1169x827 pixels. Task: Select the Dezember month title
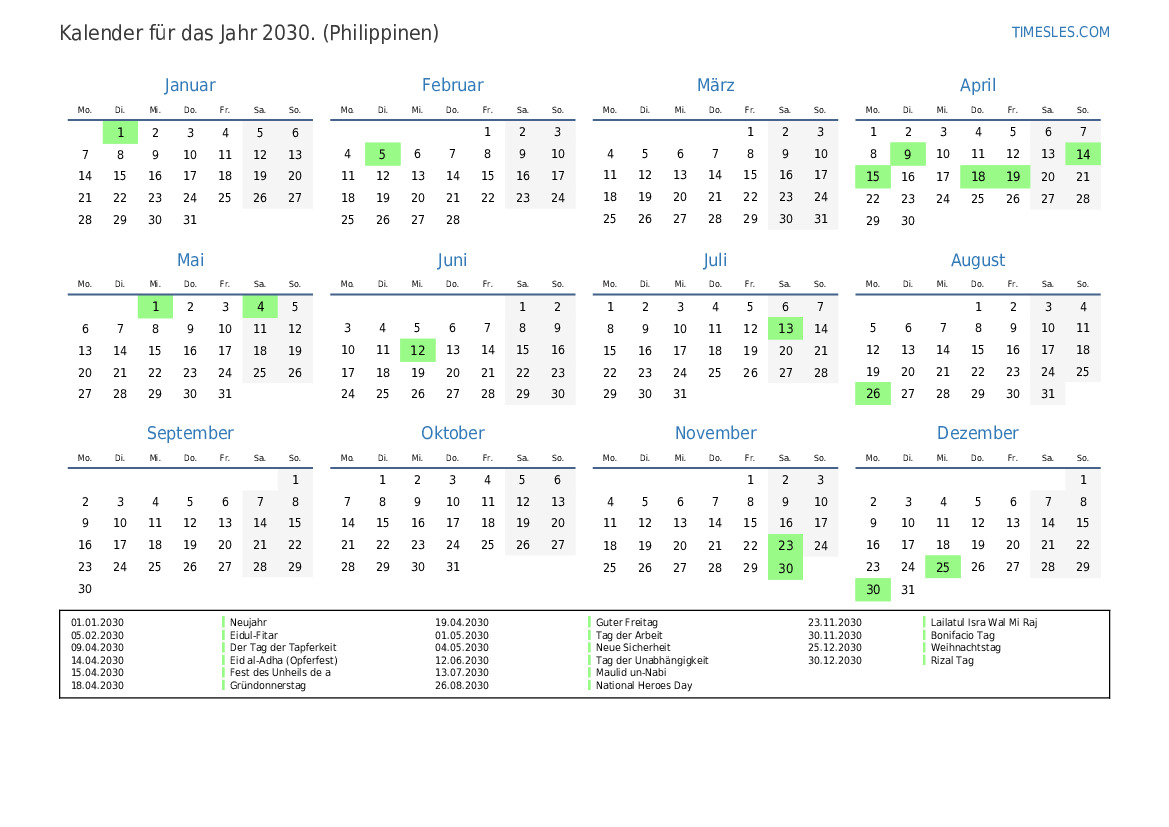977,433
